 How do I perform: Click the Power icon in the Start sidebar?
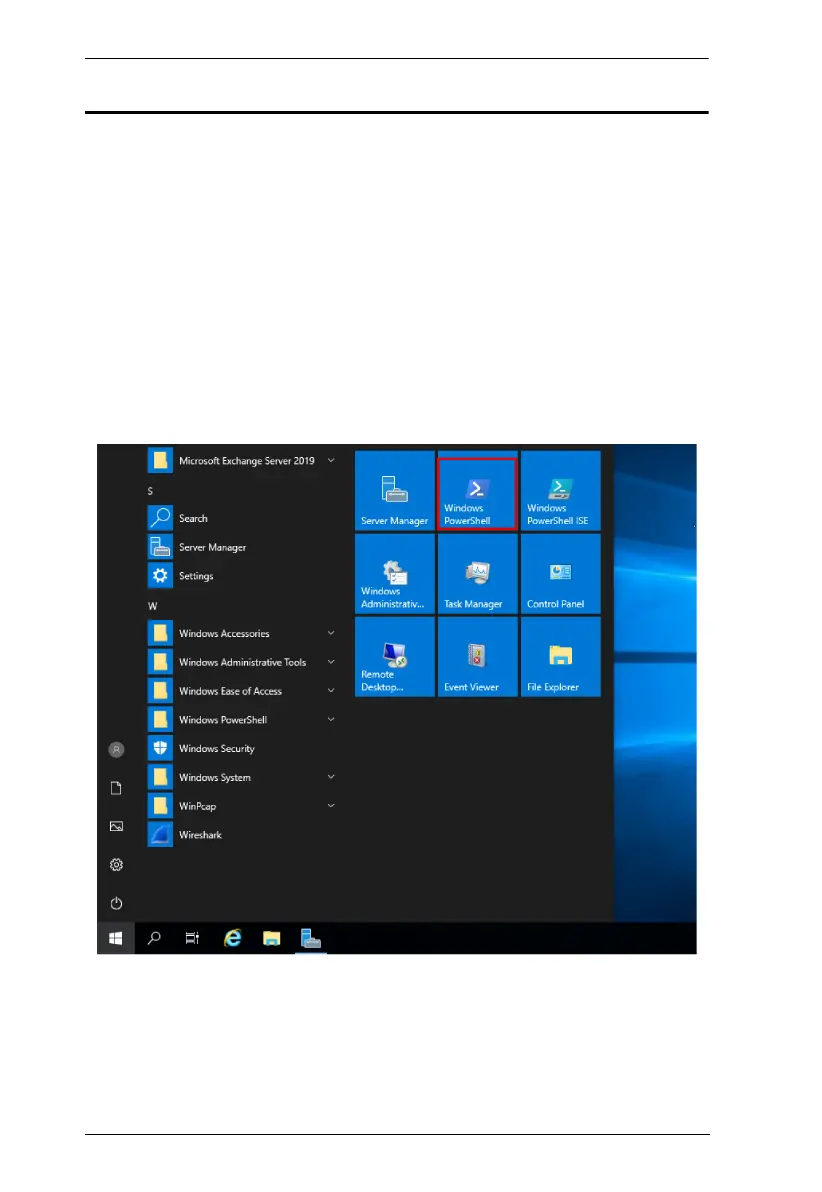[116, 903]
